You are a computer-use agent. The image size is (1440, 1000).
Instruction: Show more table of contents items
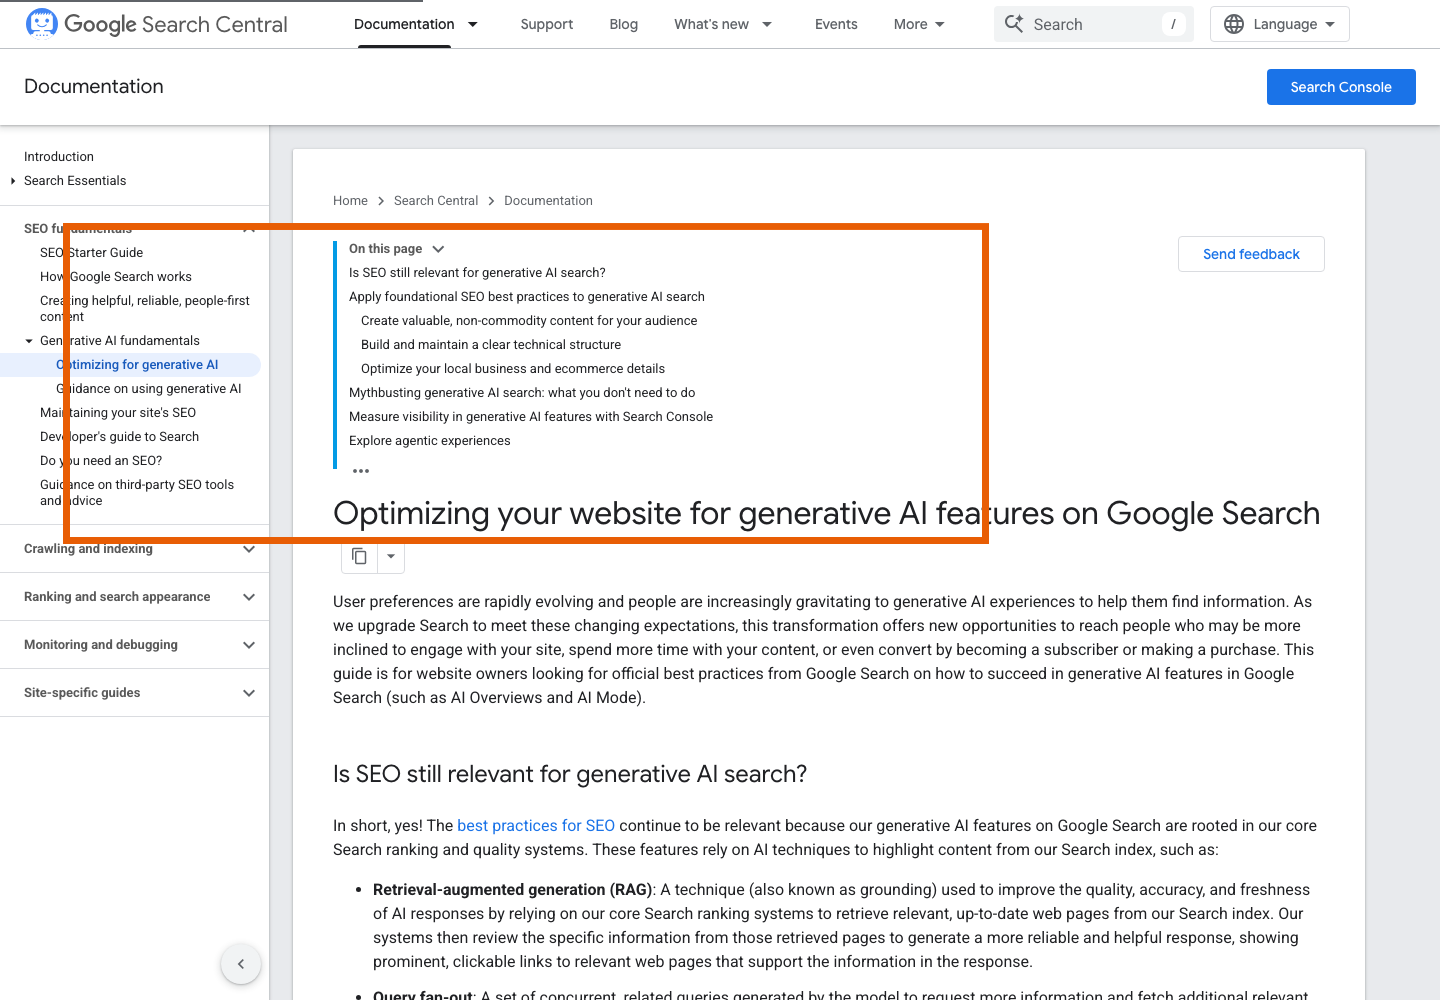pyautogui.click(x=361, y=470)
